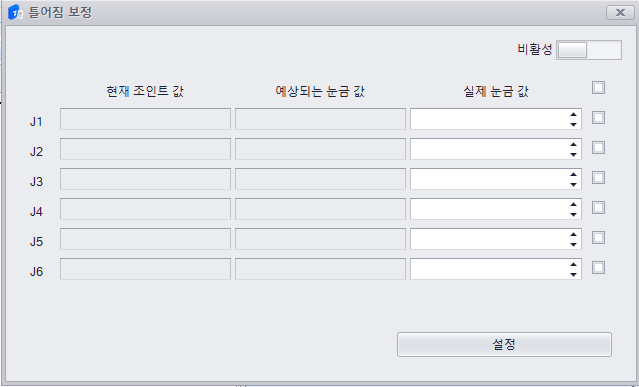The image size is (639, 387).
Task: Click the app icon in title bar
Action: (15, 12)
